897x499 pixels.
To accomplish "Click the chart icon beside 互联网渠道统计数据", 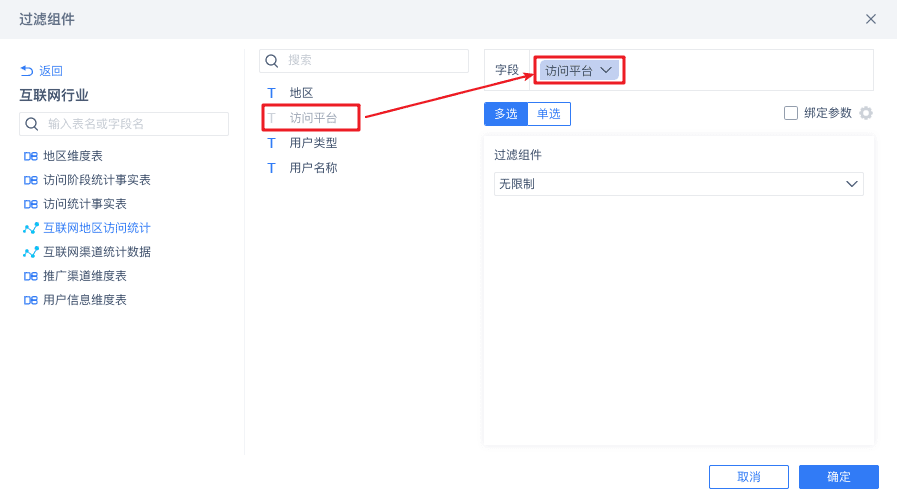I will 31,252.
